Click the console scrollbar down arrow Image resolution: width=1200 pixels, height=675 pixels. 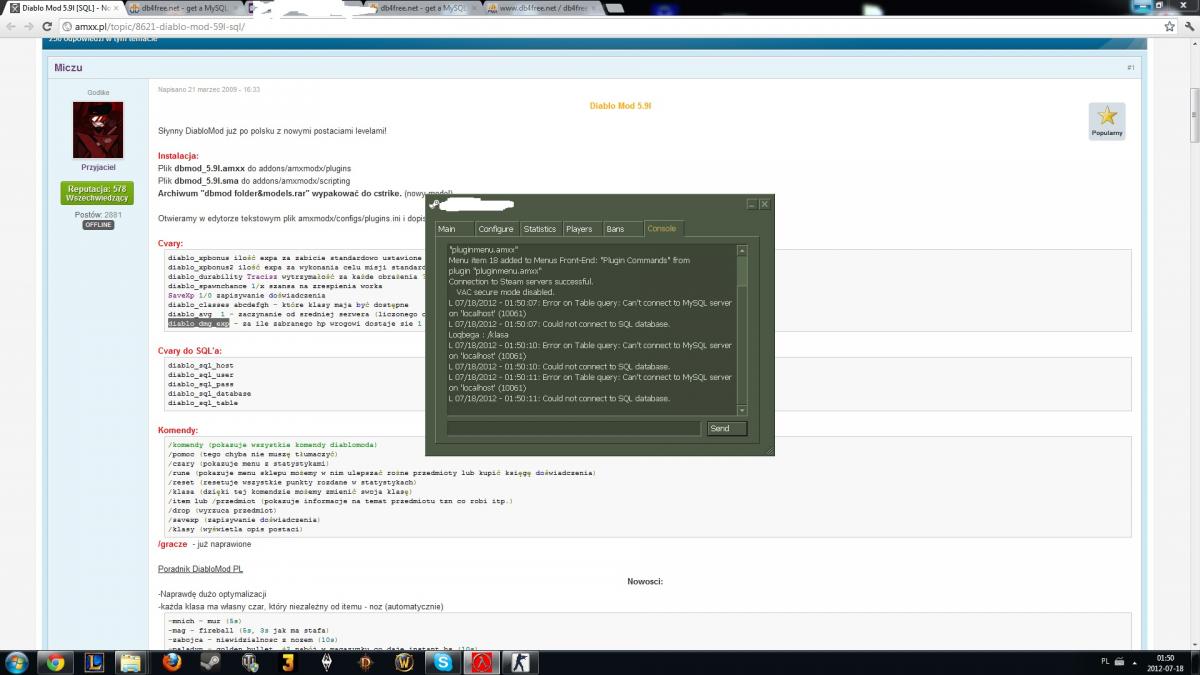tap(741, 410)
